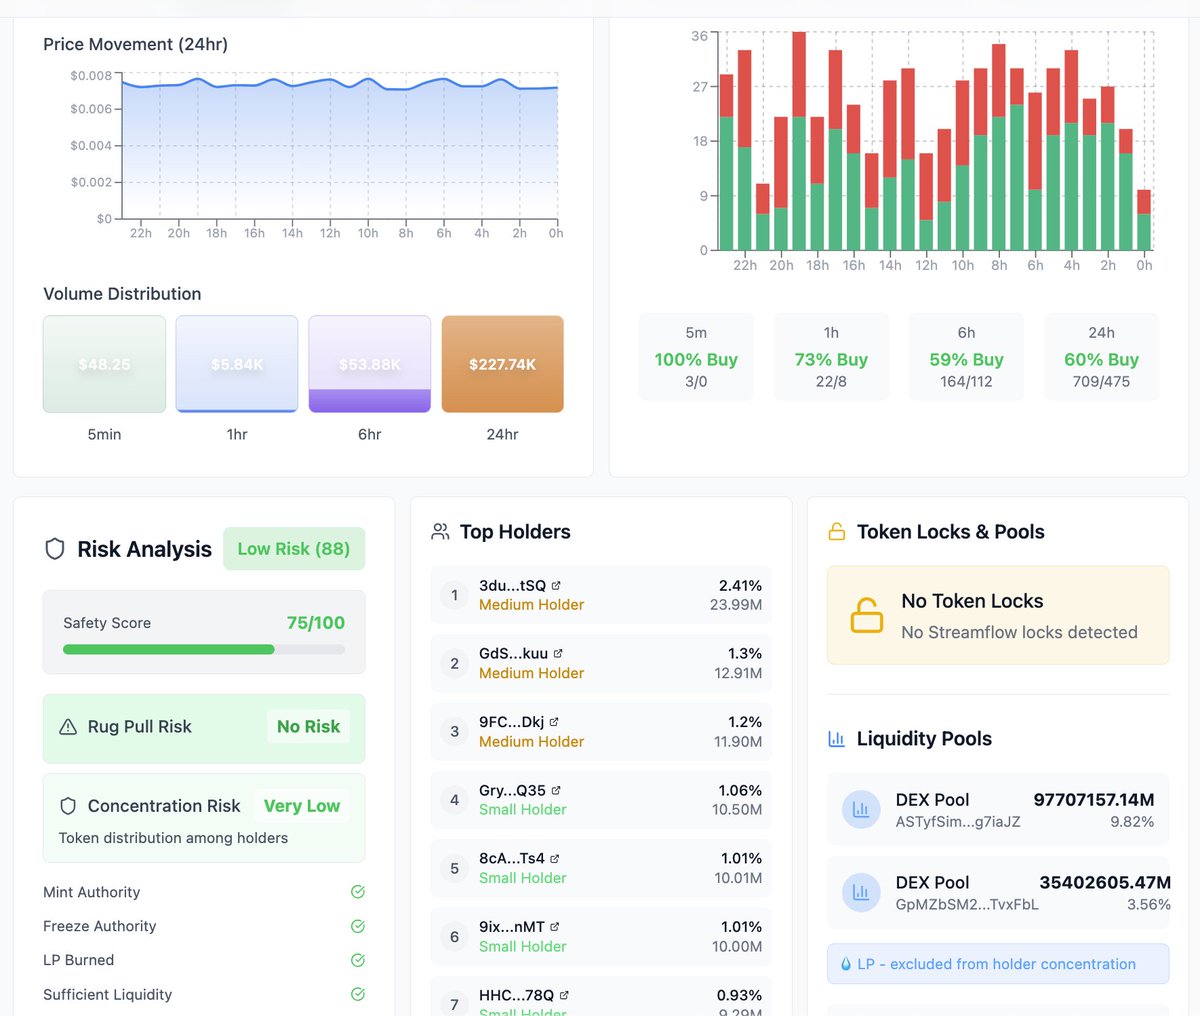Click the chart icon of ASTyfSim...g7iaJZ pool

pyautogui.click(x=861, y=810)
